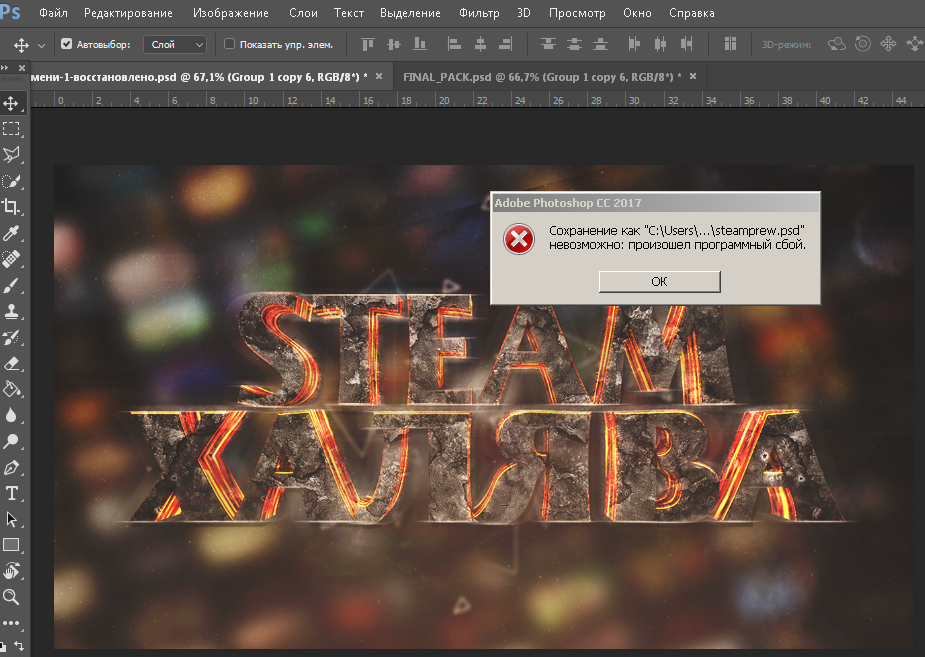Click Align horizontal centers icon
The width and height of the screenshot is (925, 657).
coord(480,44)
